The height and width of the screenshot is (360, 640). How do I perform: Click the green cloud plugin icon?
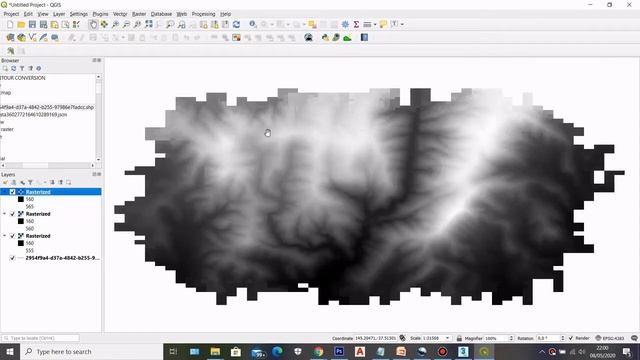347,38
